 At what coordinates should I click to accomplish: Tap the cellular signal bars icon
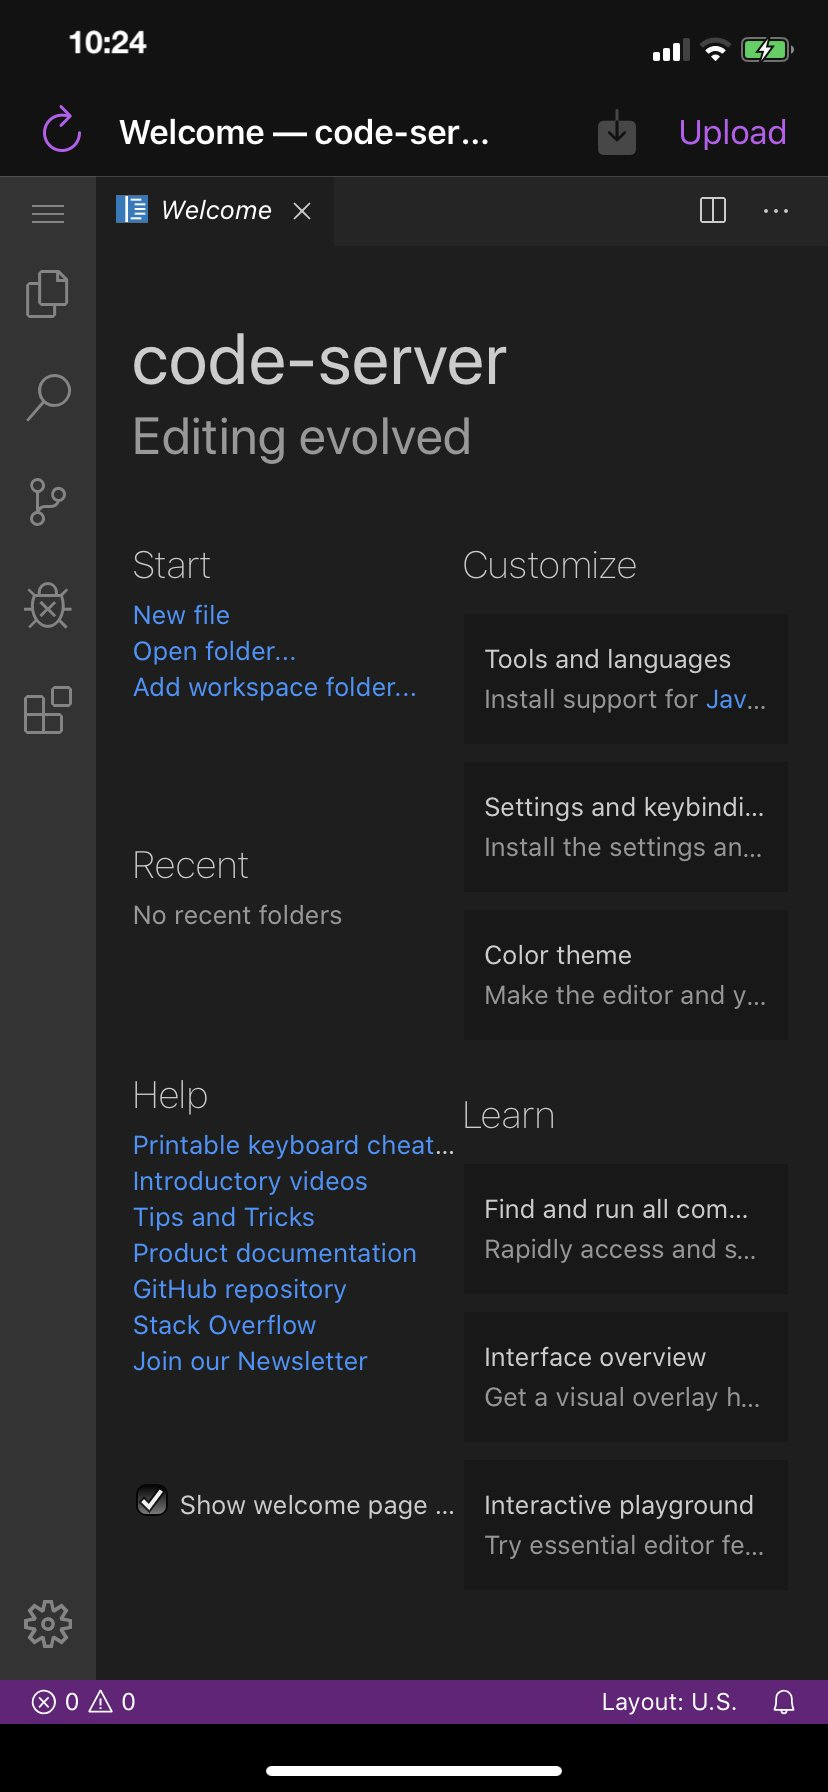tap(670, 51)
